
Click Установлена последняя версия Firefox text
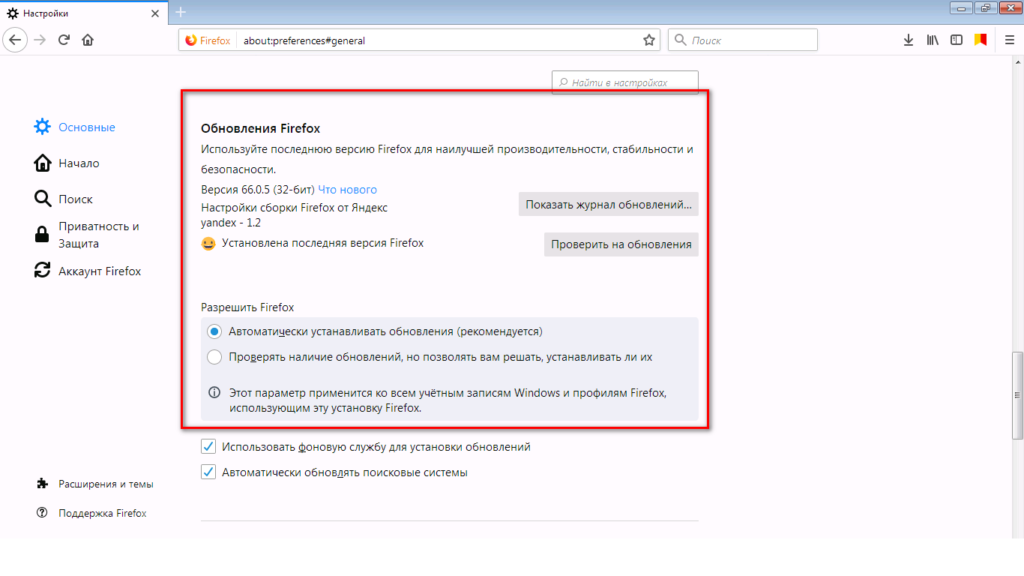323,243
